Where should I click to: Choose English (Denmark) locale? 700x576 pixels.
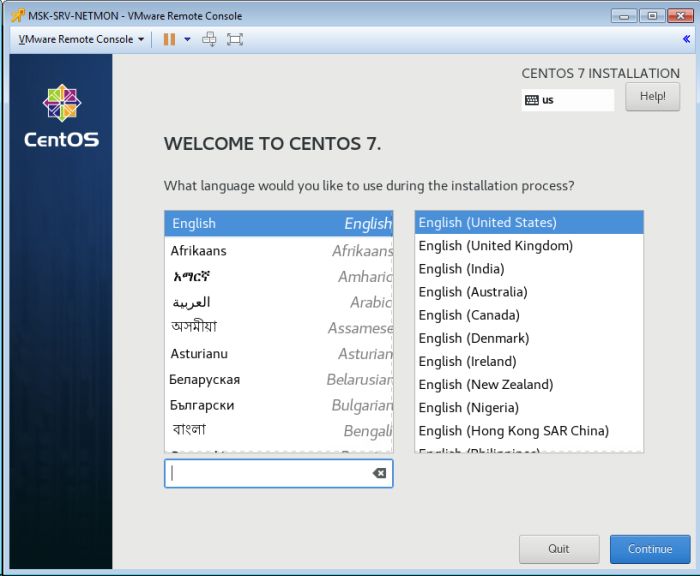coord(529,338)
